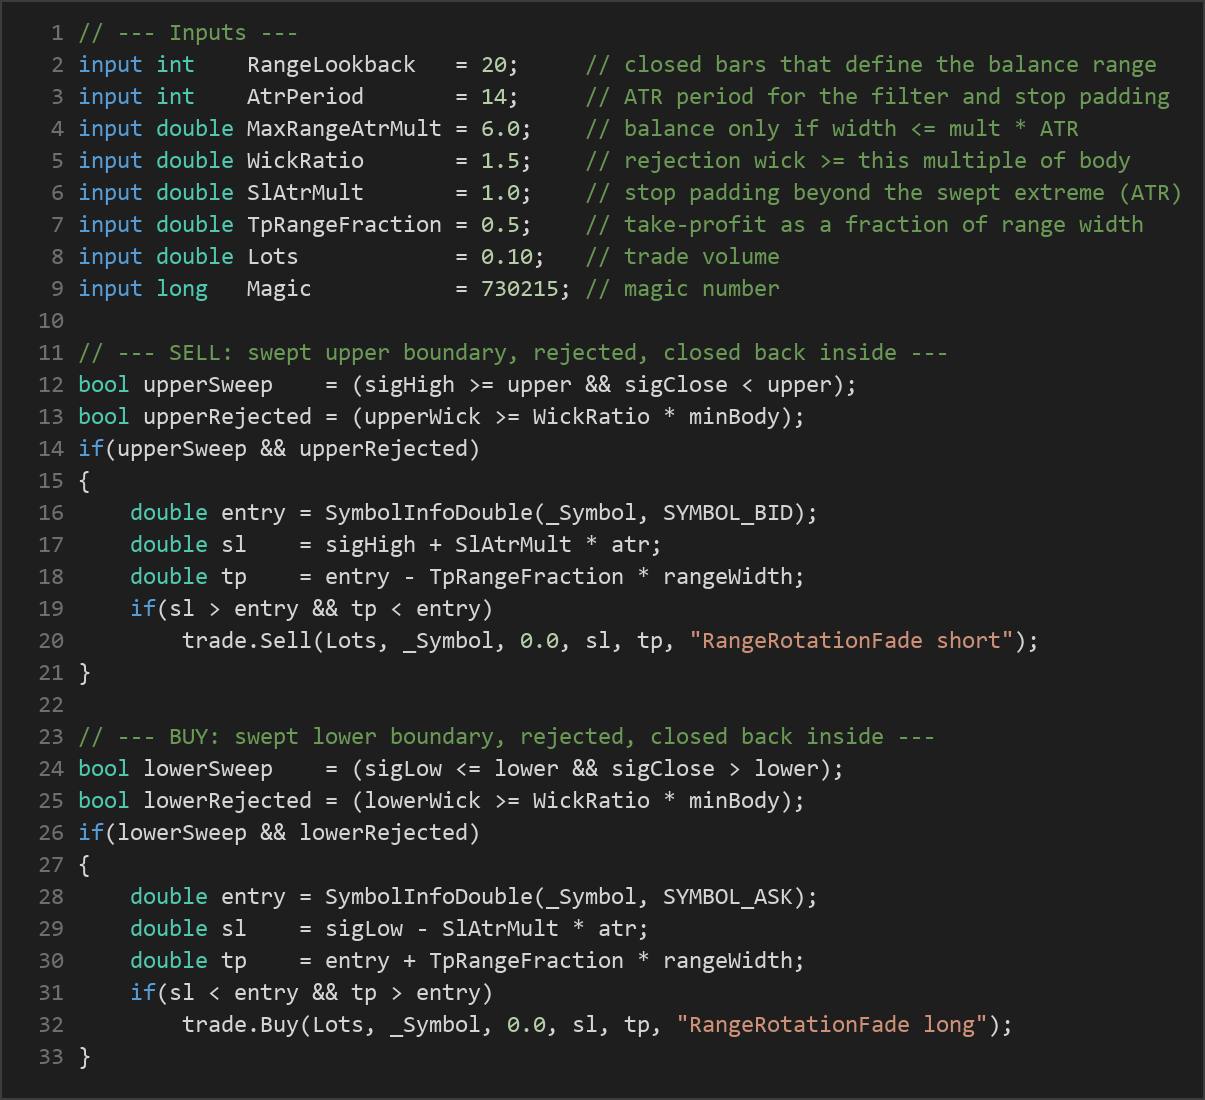Click line number 10 in gutter
This screenshot has height=1100, width=1205.
[x=51, y=321]
